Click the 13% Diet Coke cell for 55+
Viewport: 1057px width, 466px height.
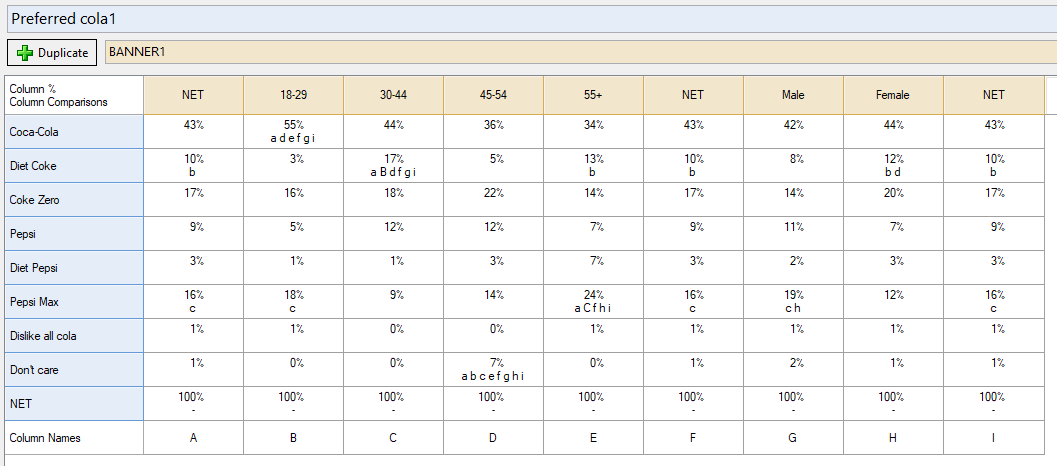pos(593,166)
